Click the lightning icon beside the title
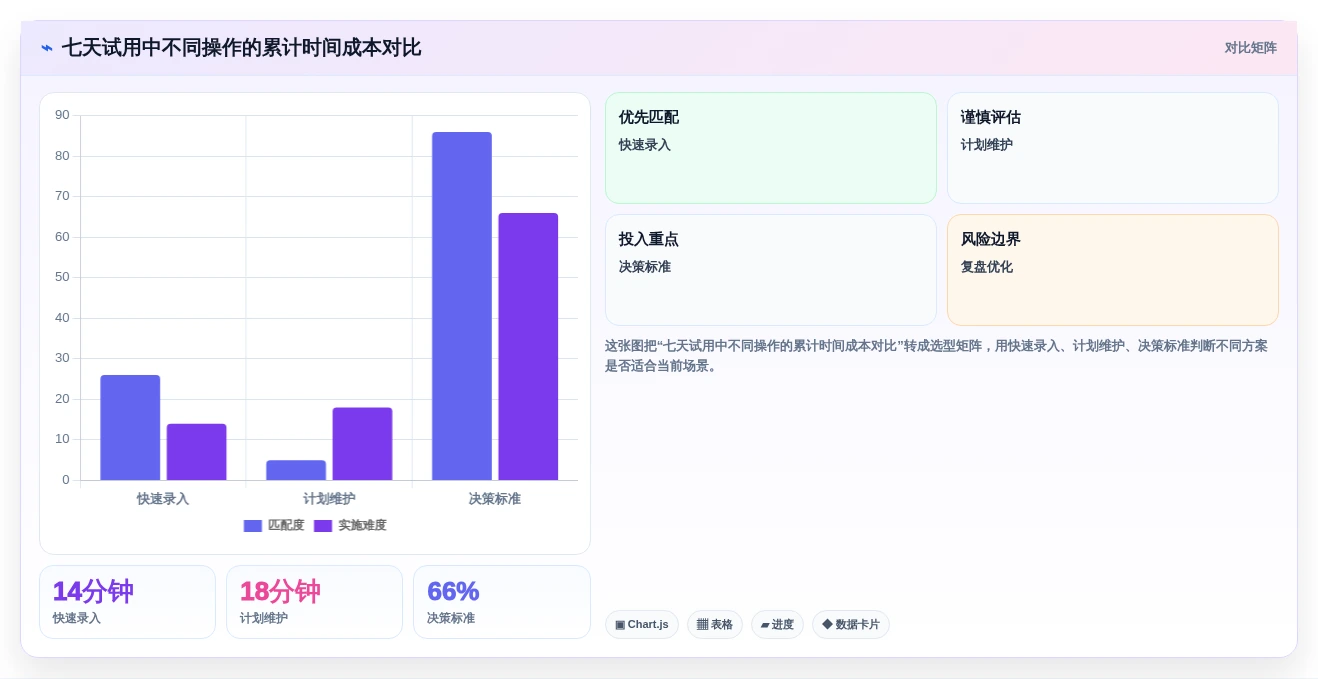The image size is (1318, 679). (x=47, y=48)
